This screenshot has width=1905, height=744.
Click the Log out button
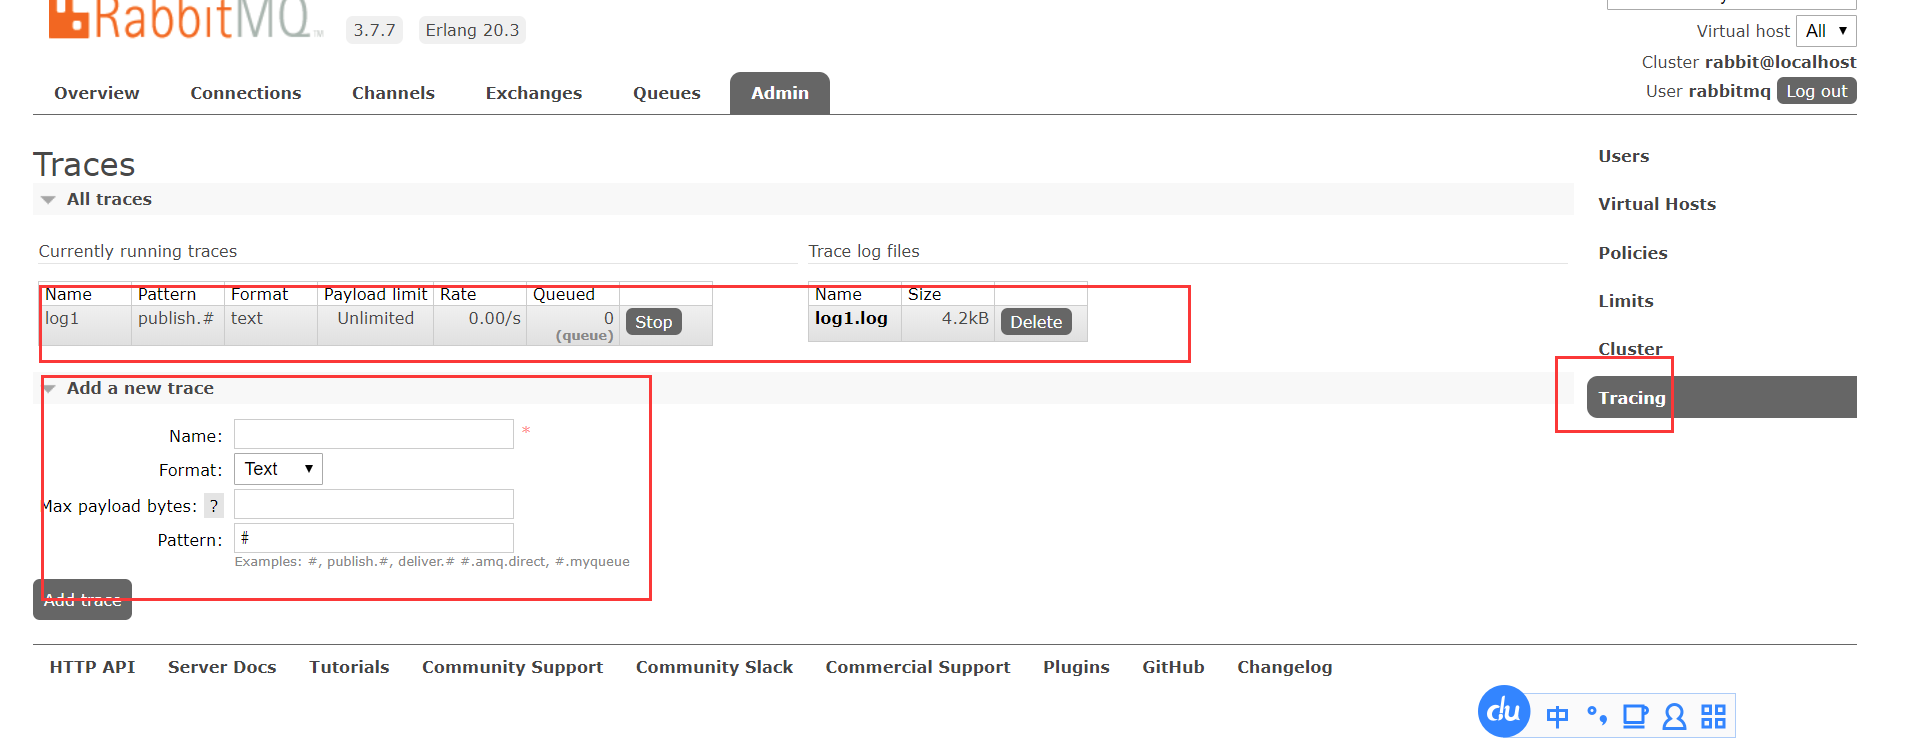tap(1817, 91)
